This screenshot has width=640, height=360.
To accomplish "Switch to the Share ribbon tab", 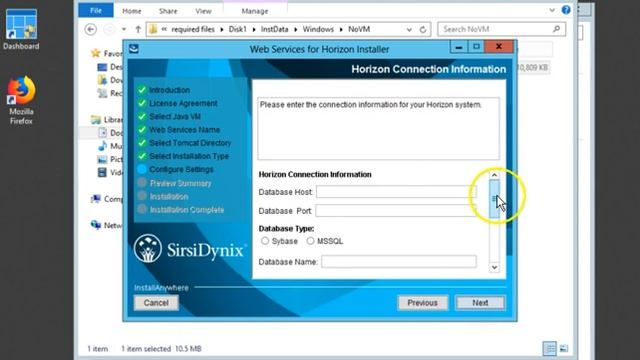I will 168,11.
